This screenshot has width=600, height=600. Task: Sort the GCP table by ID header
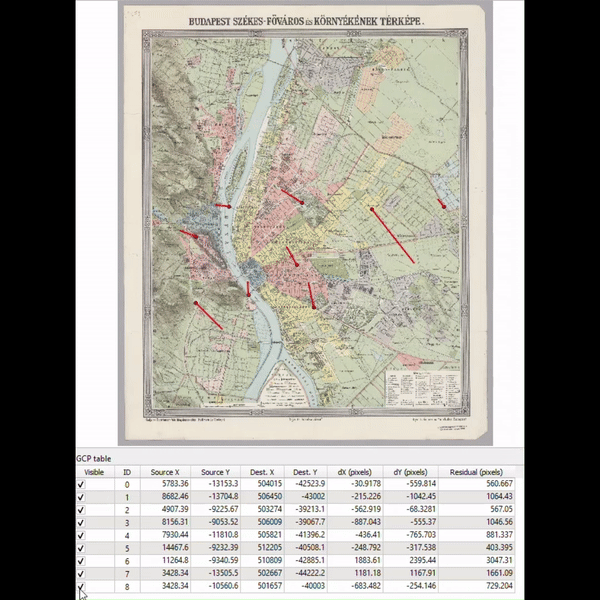[127, 472]
